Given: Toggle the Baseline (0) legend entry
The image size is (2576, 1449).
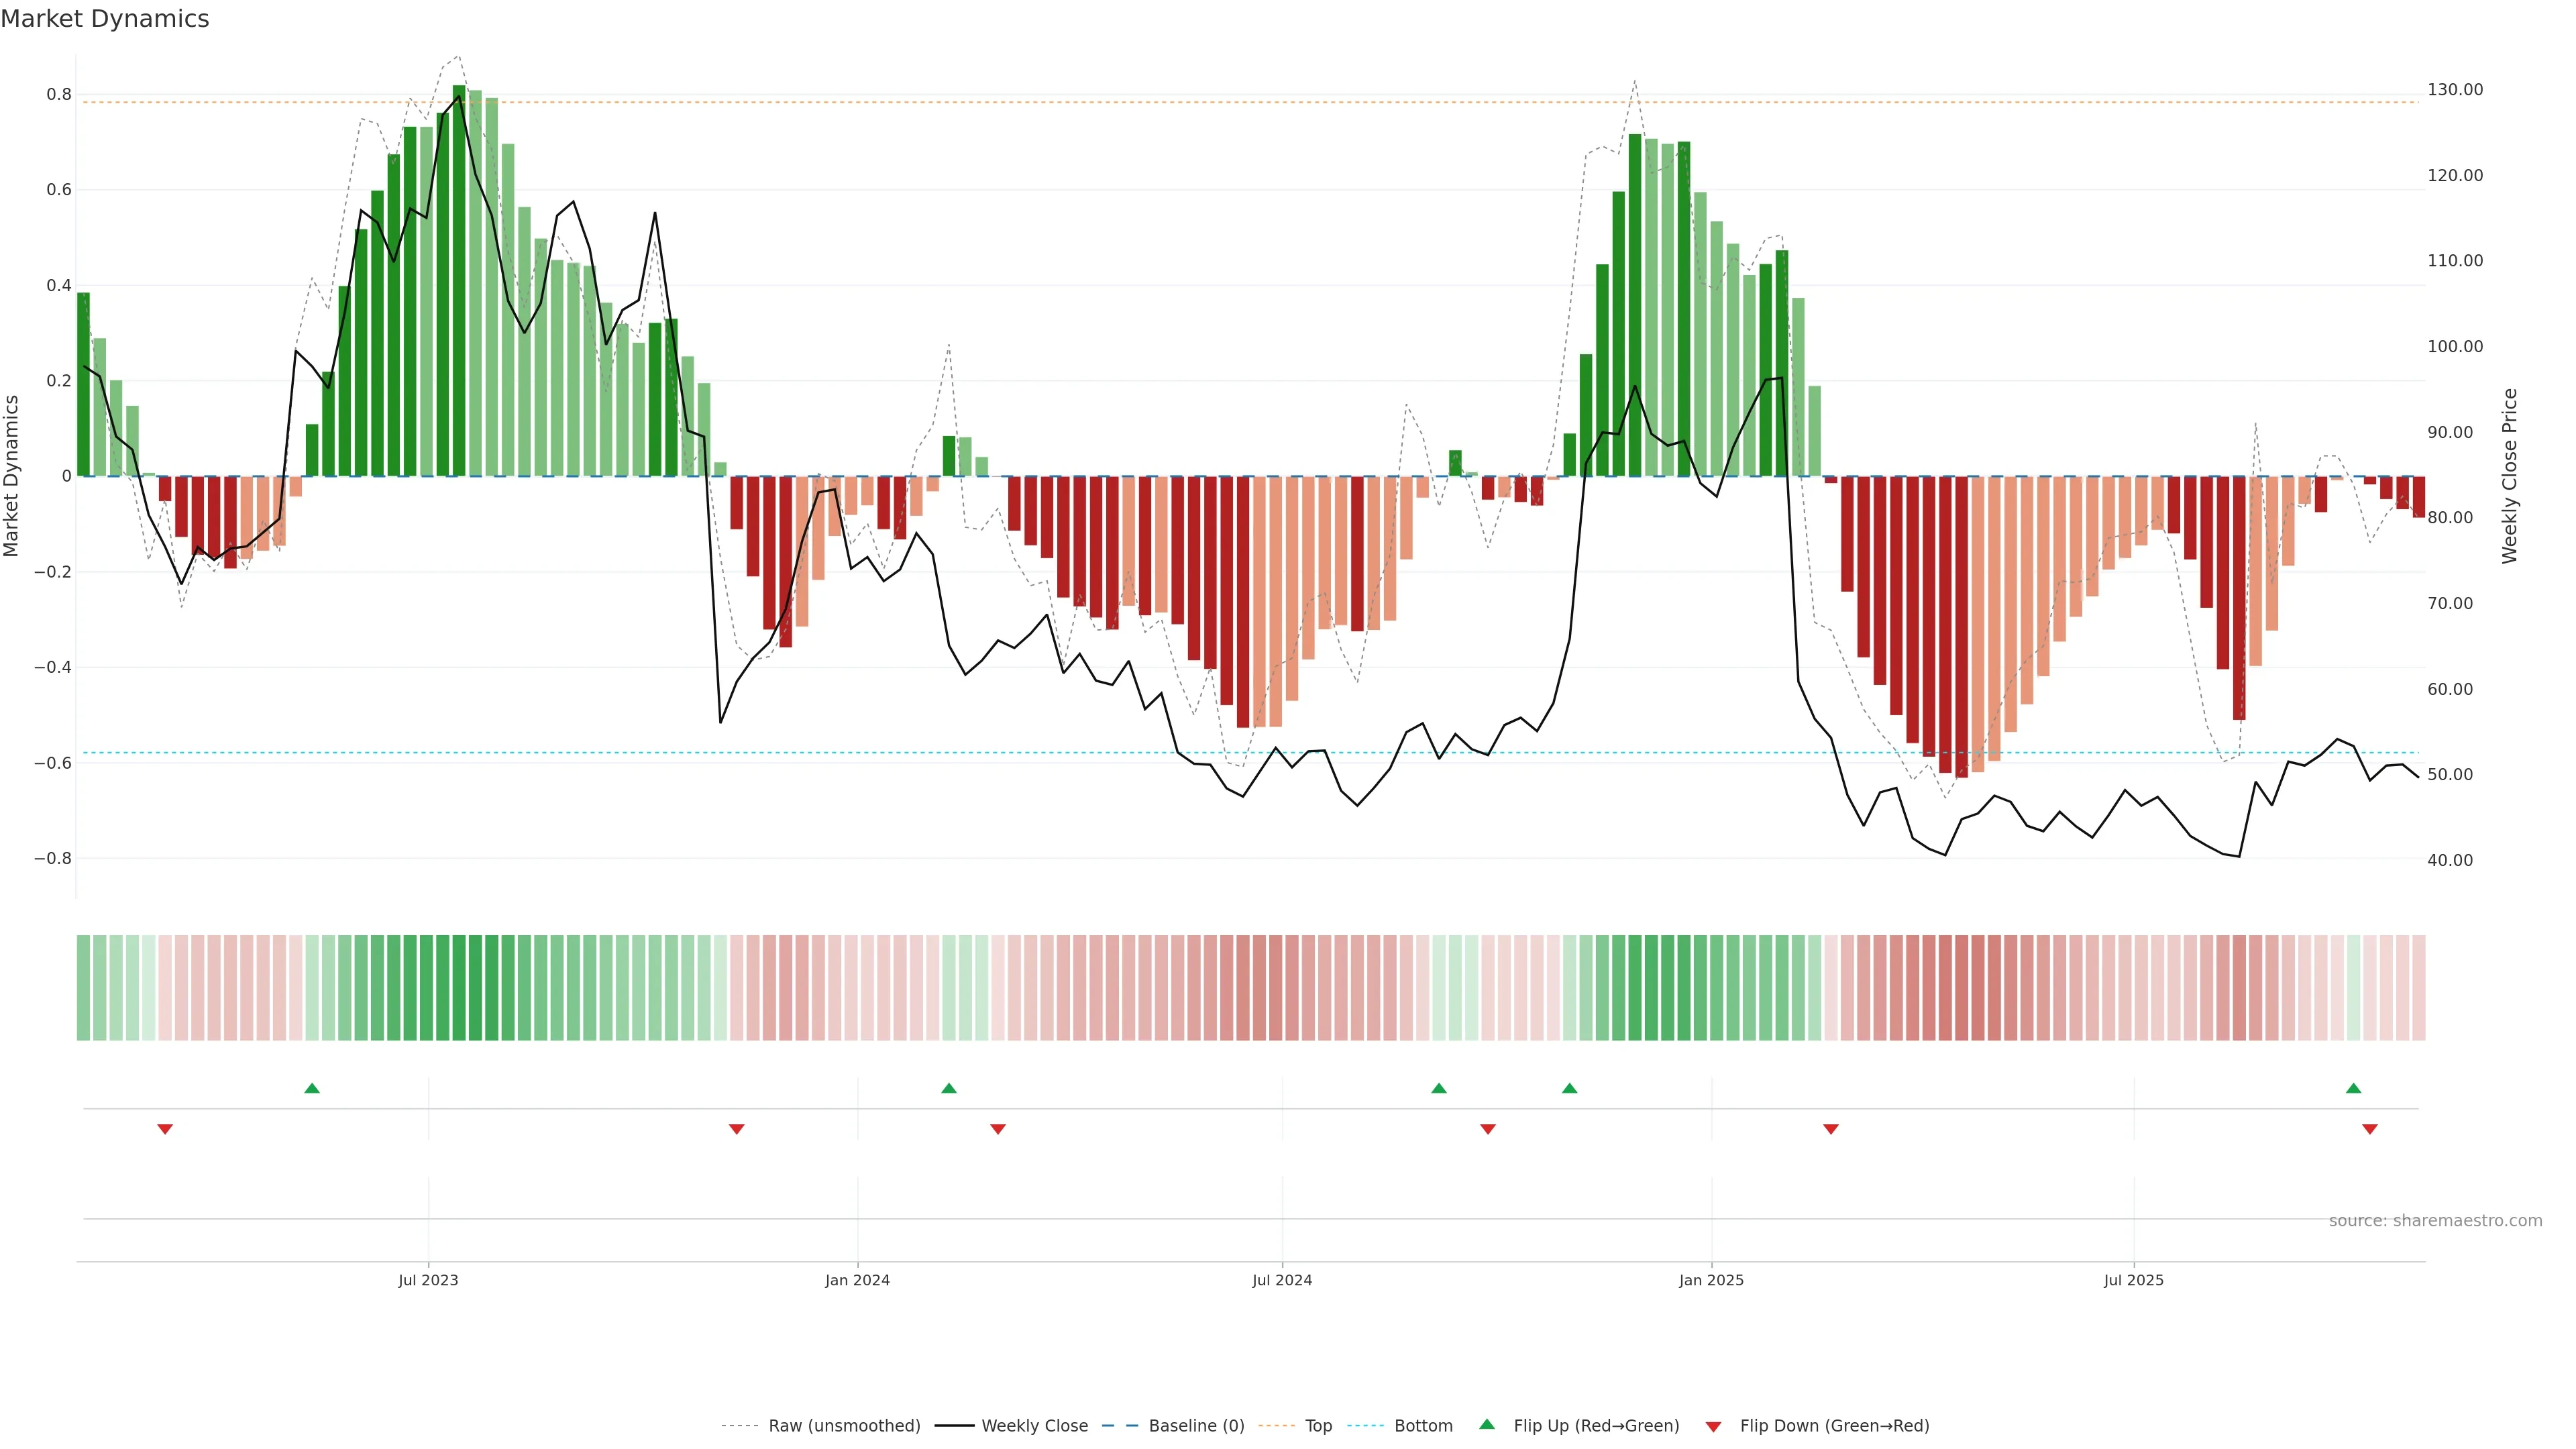Looking at the screenshot, I should 1196,1426.
